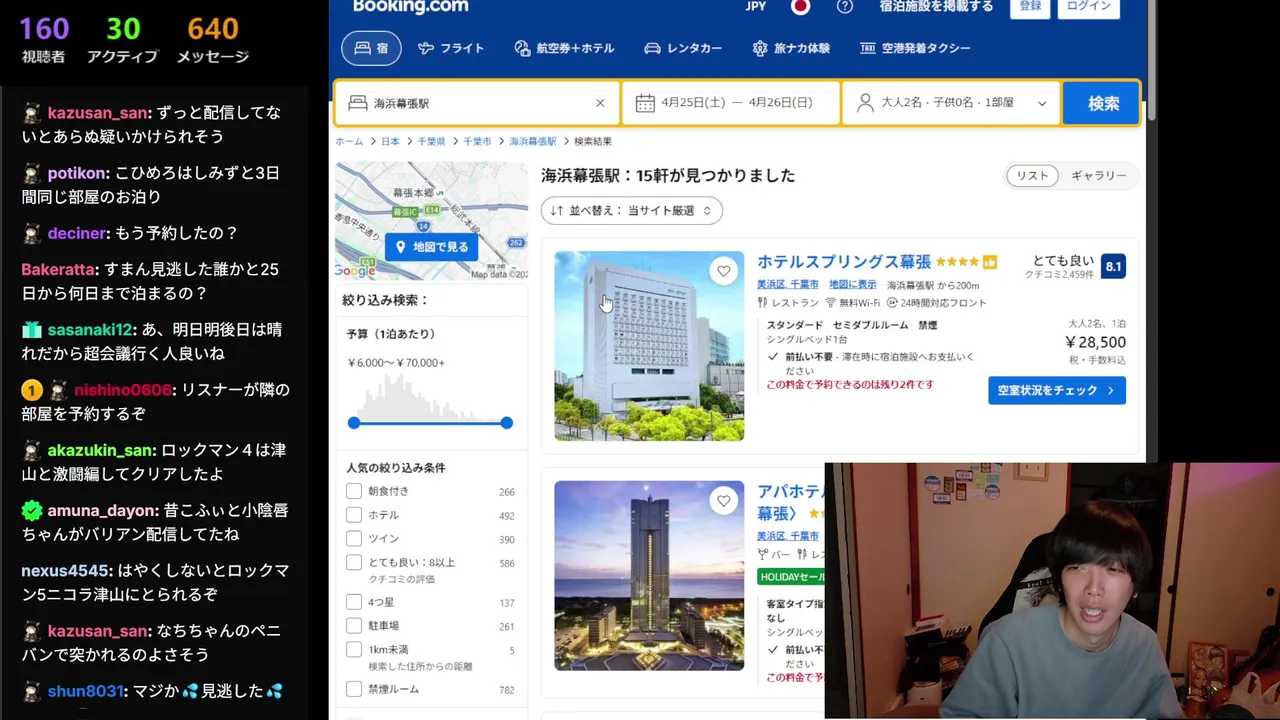Click the bed icon in destination field

click(357, 103)
